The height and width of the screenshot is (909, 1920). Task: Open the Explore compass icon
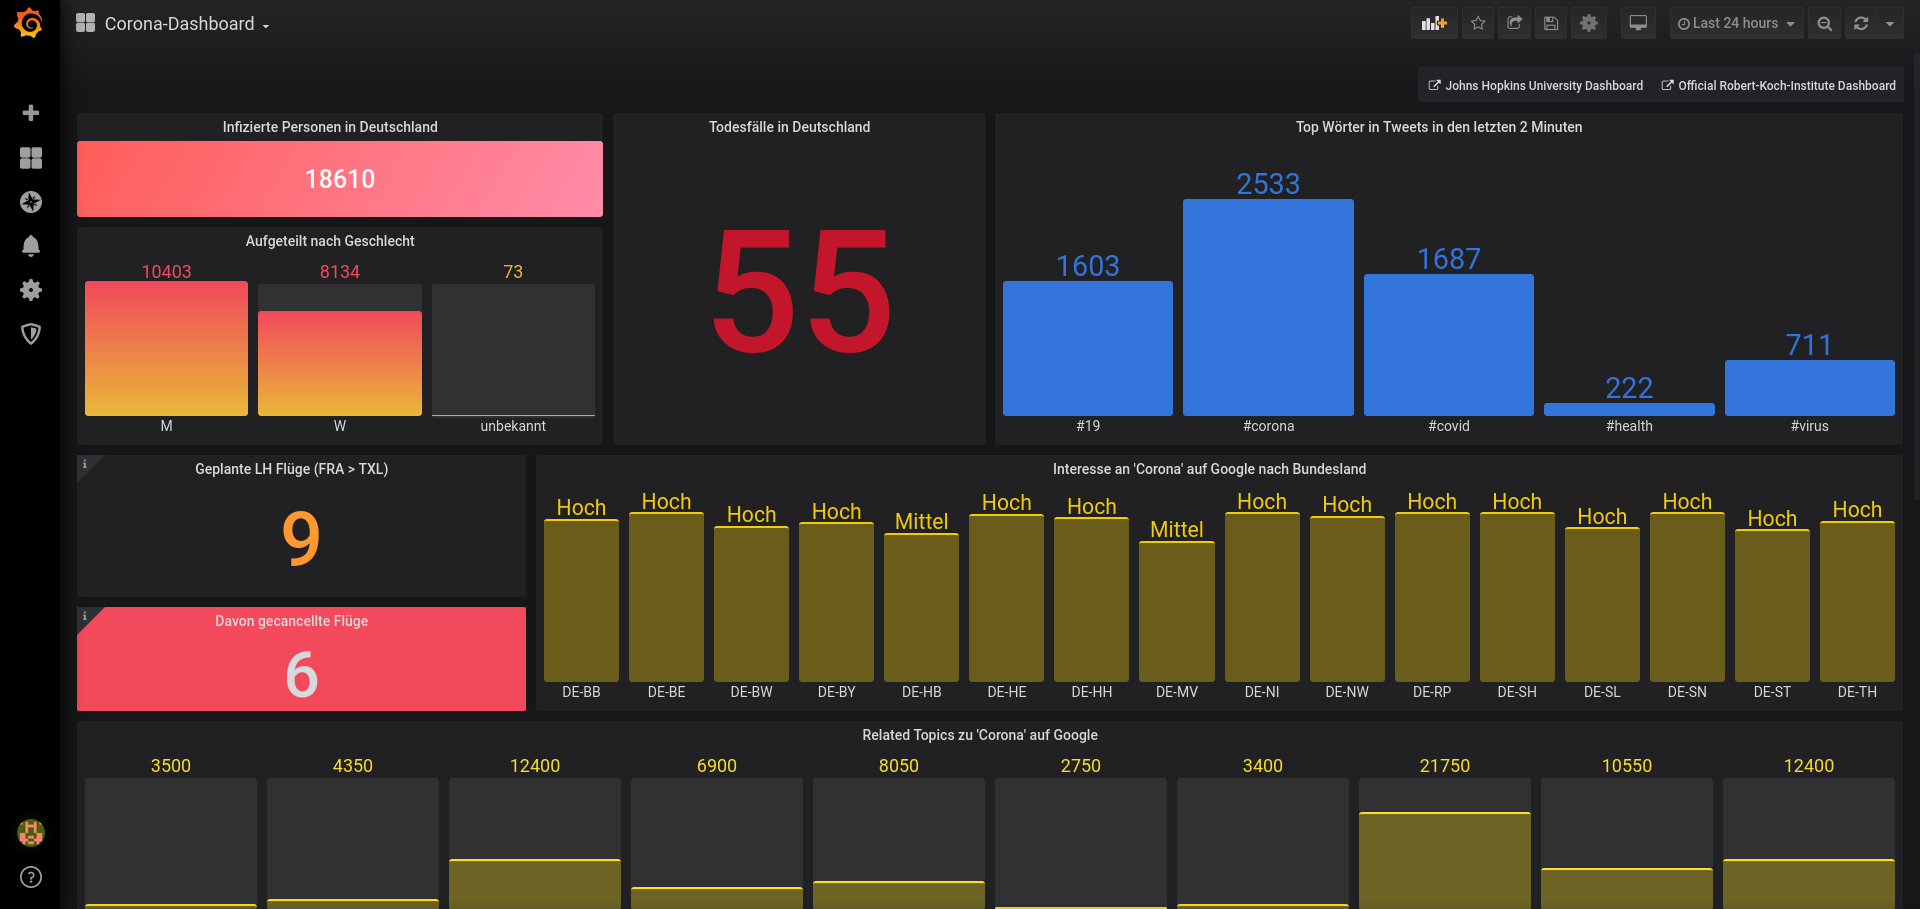click(31, 202)
